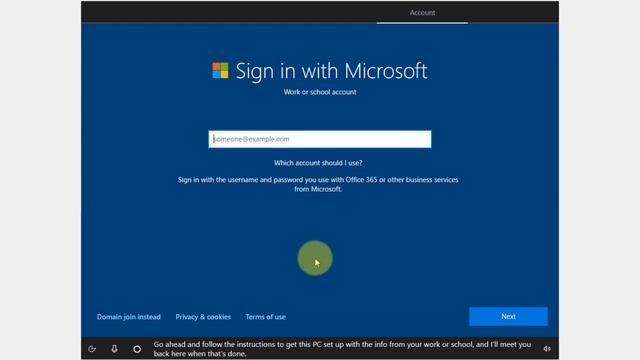Click the ease of access icon

[x=92, y=349]
